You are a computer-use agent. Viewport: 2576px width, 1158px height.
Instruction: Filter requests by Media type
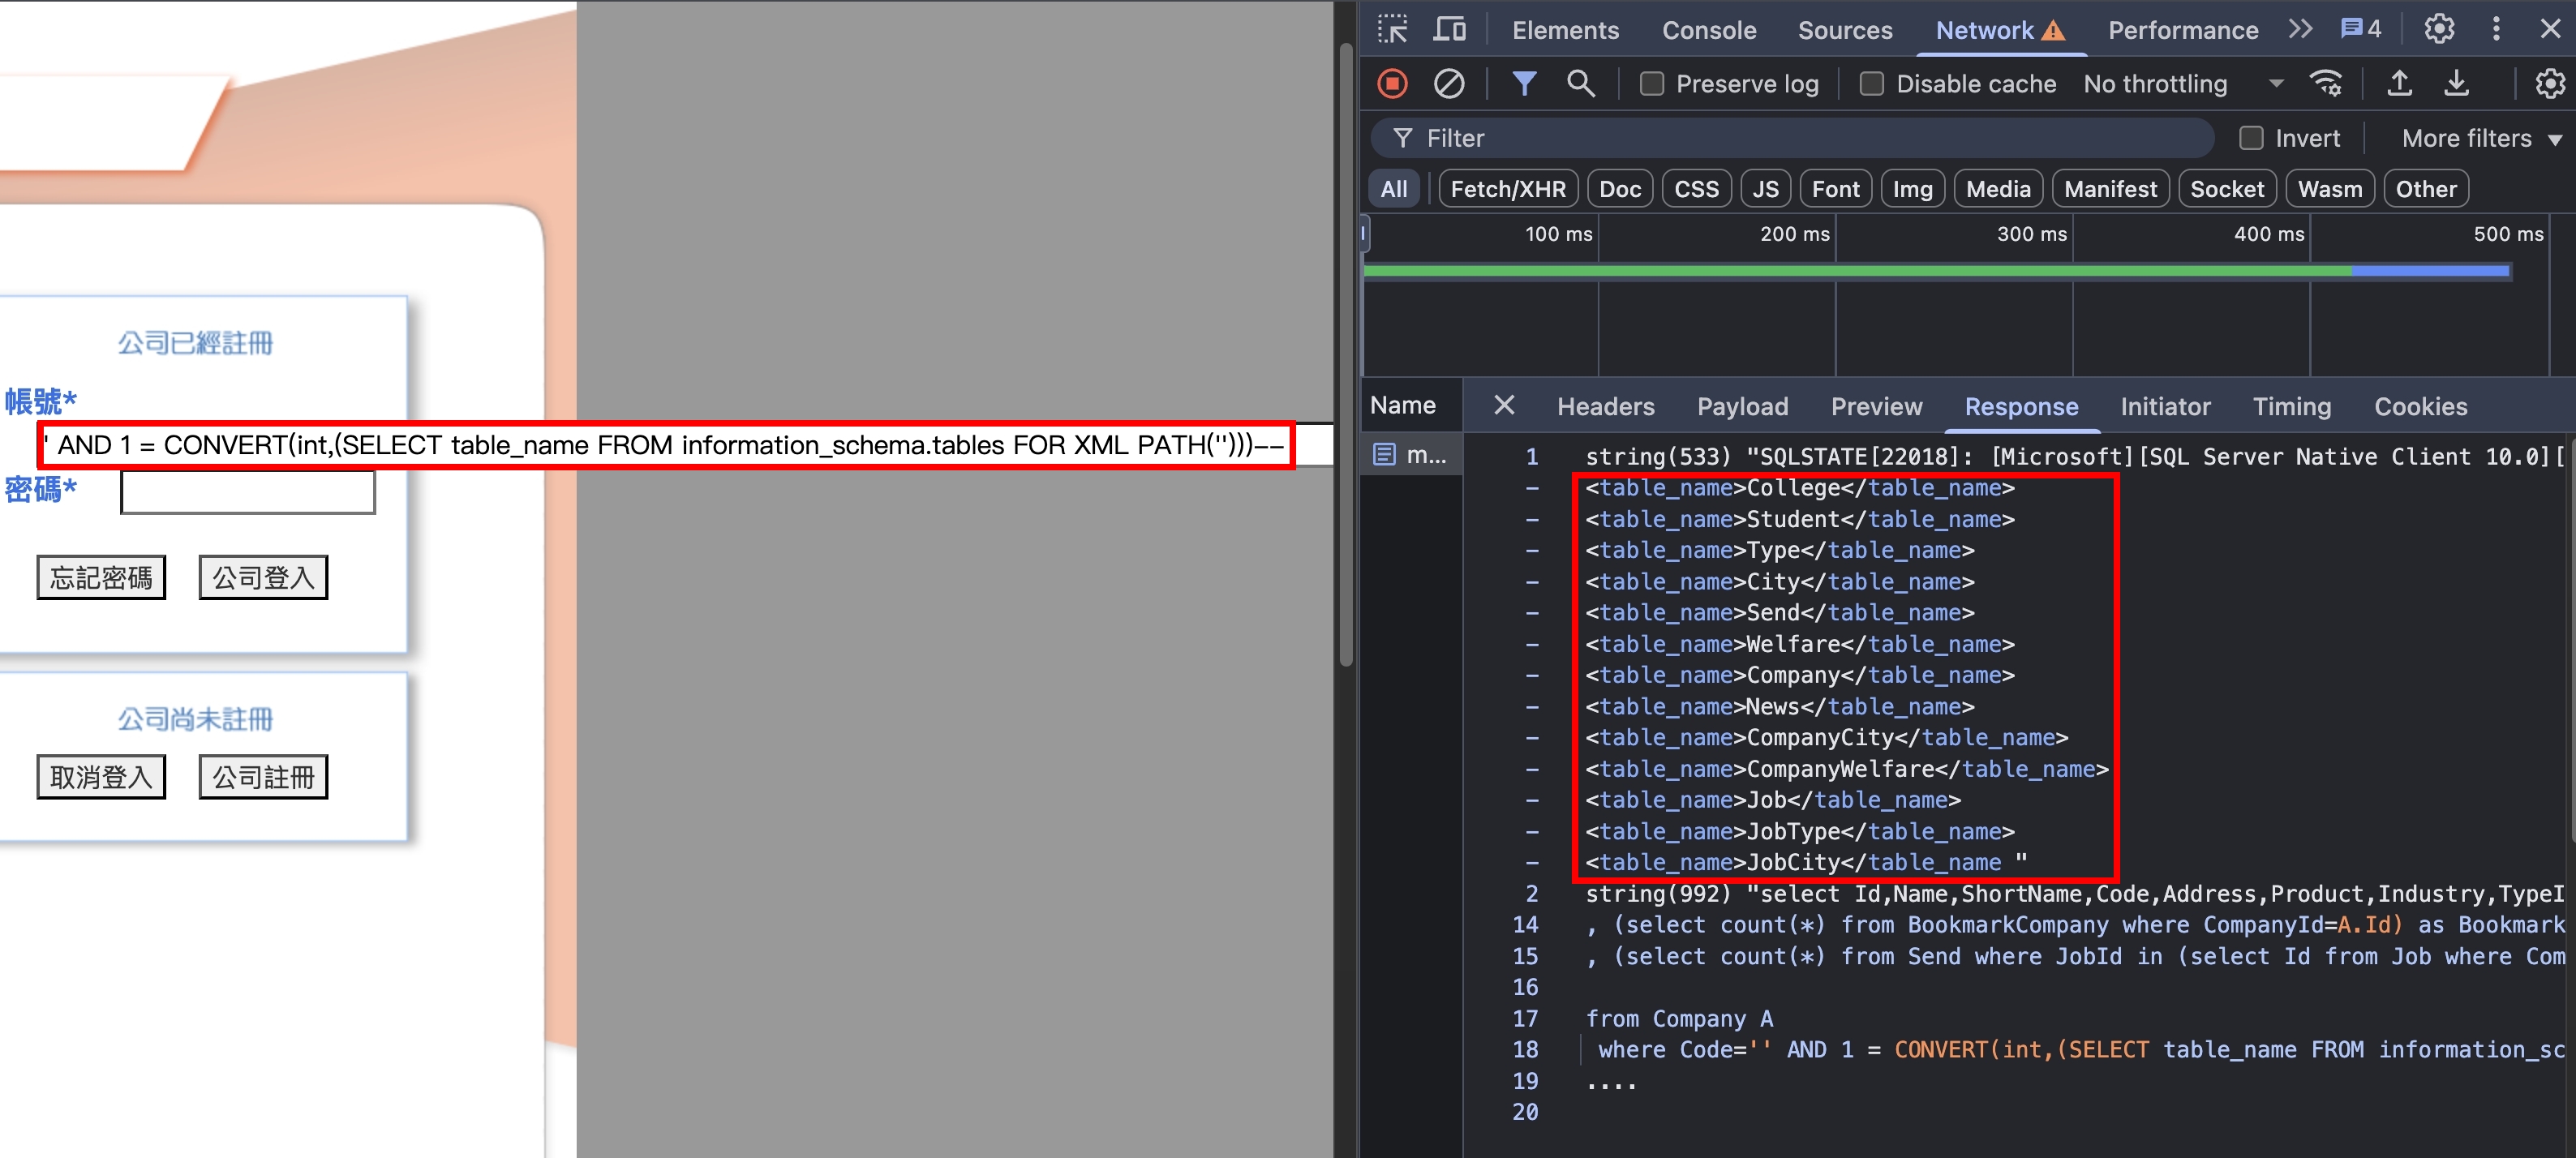point(1998,189)
